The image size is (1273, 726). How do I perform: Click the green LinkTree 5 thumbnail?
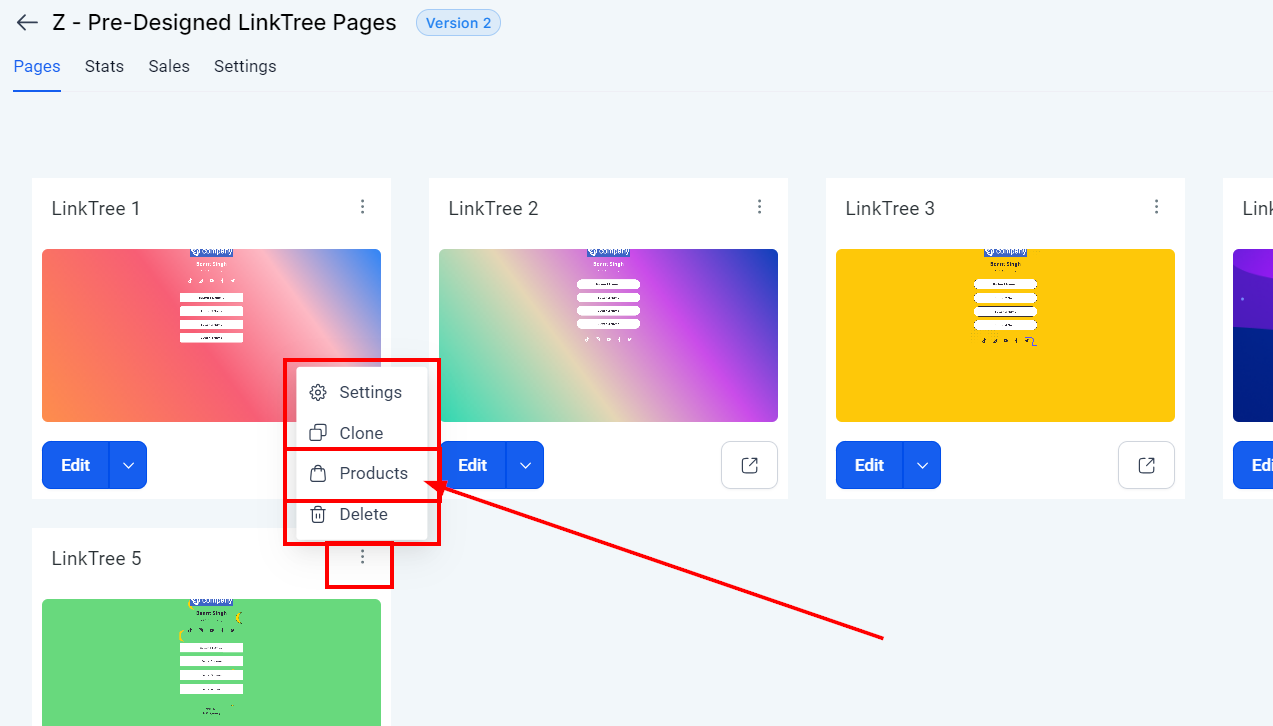click(211, 661)
